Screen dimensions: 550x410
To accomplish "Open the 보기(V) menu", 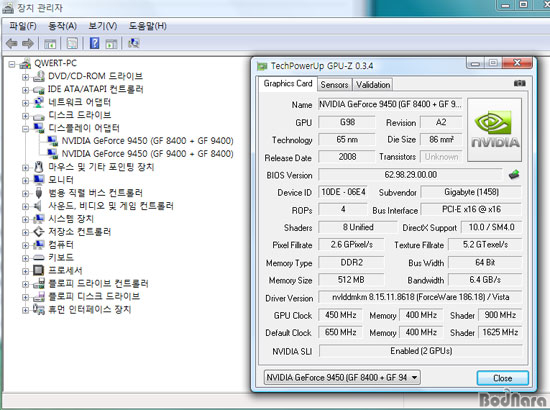I will [x=102, y=26].
